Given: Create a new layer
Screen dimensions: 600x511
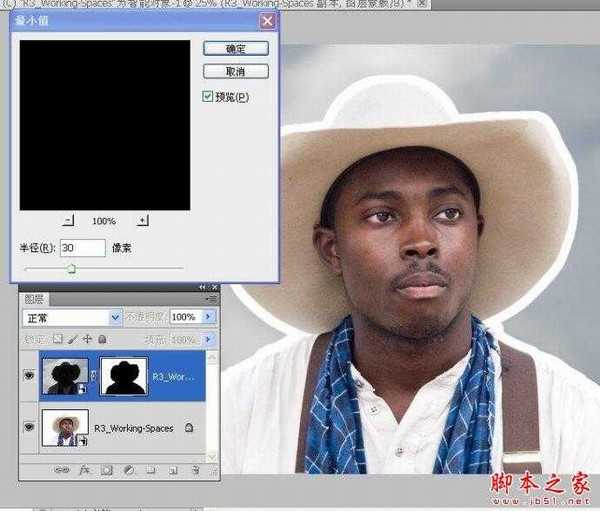Looking at the screenshot, I should tap(172, 468).
